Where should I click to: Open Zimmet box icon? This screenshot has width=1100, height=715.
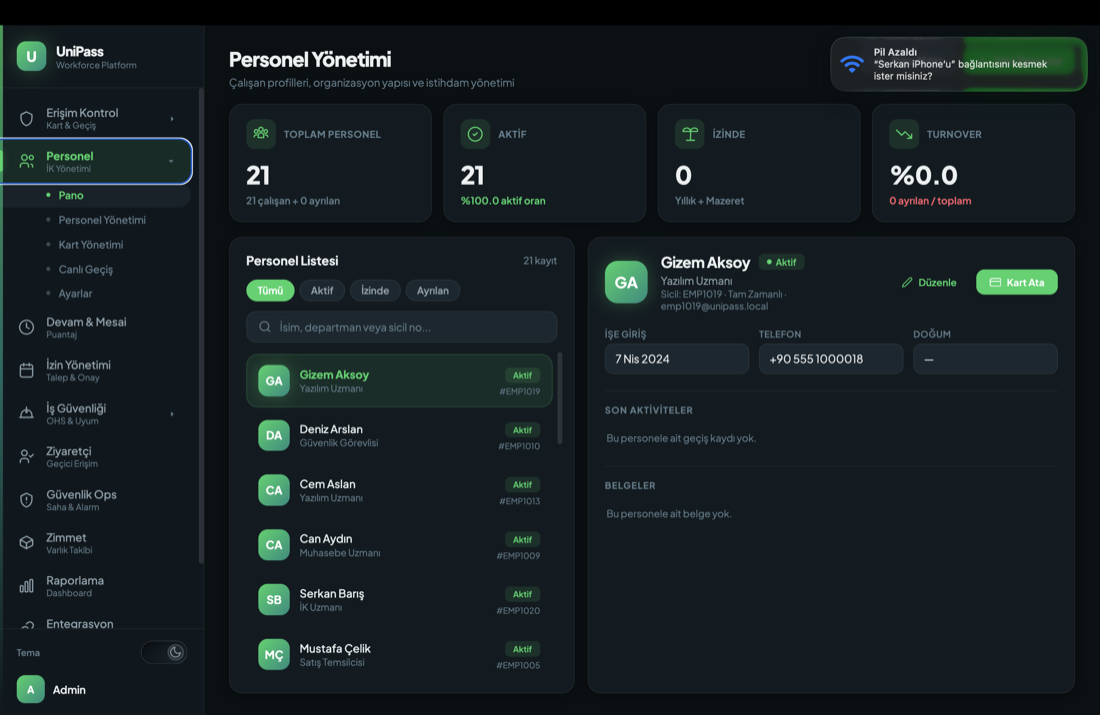(x=27, y=542)
